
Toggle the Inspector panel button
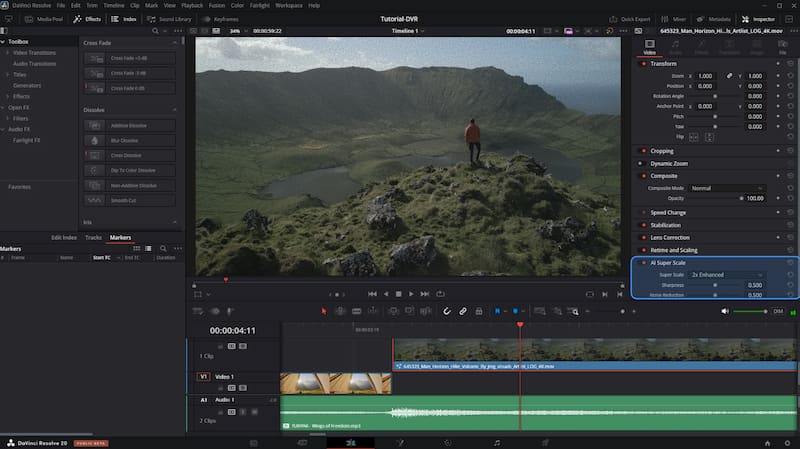(759, 19)
